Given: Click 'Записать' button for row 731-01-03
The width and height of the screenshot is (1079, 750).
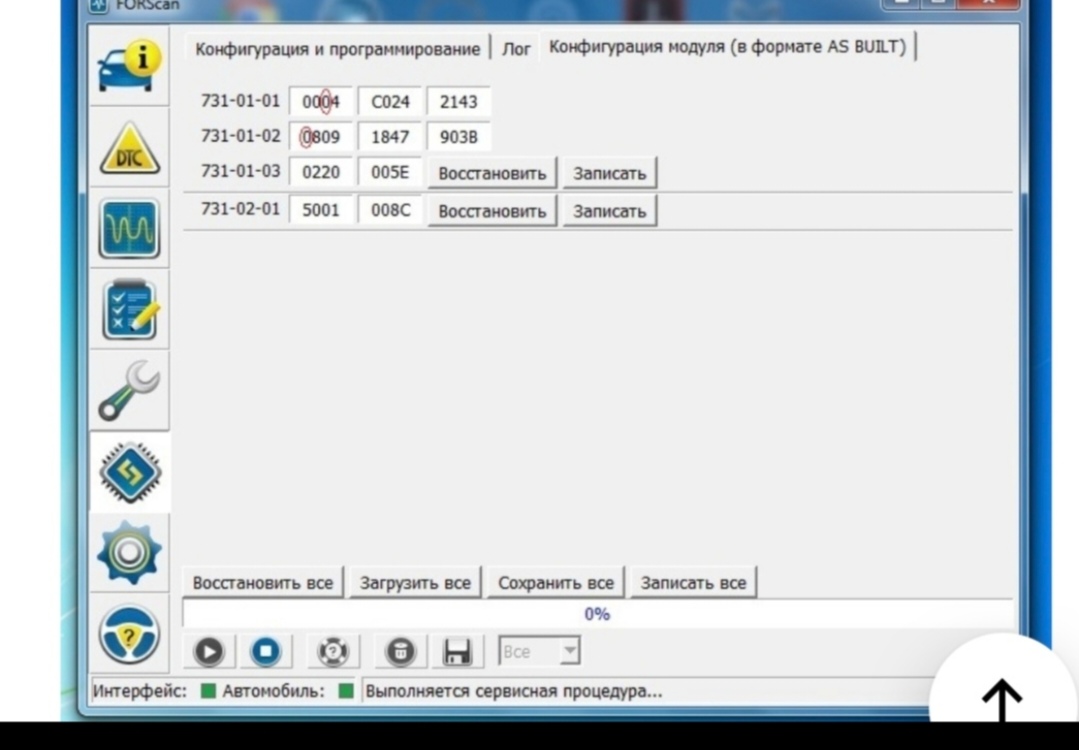Looking at the screenshot, I should [x=609, y=173].
